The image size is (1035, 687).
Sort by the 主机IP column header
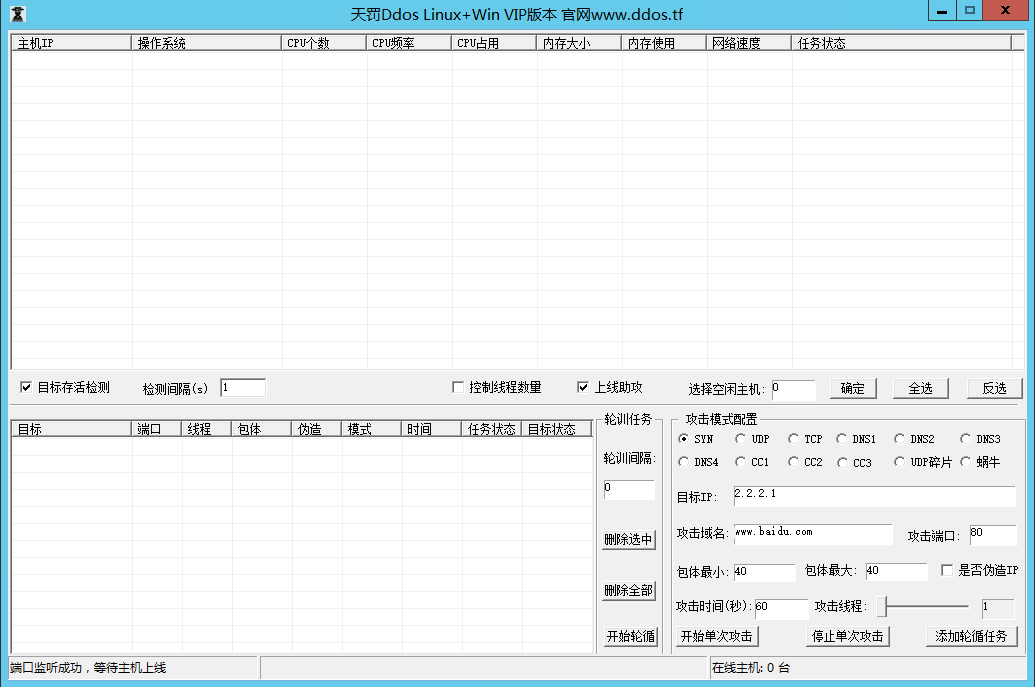[71, 43]
